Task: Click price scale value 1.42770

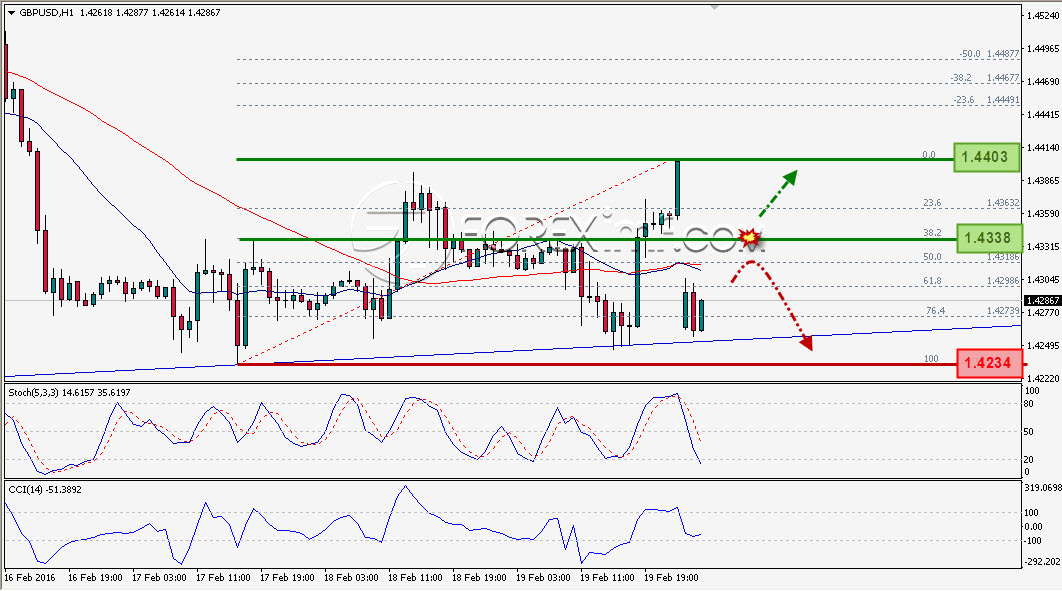Action: [1043, 313]
